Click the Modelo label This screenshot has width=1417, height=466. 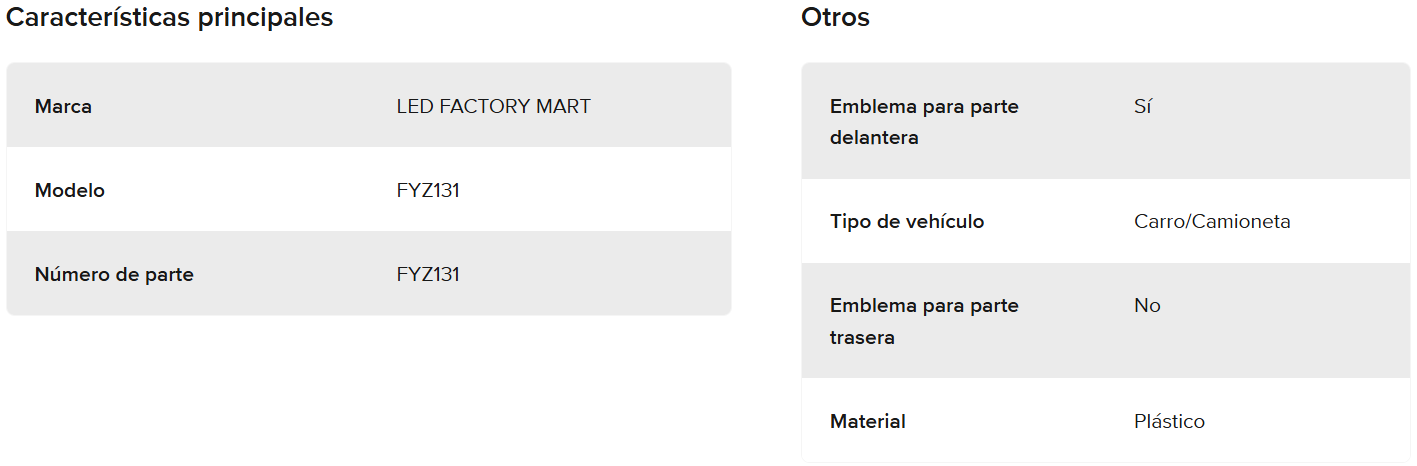click(x=70, y=190)
